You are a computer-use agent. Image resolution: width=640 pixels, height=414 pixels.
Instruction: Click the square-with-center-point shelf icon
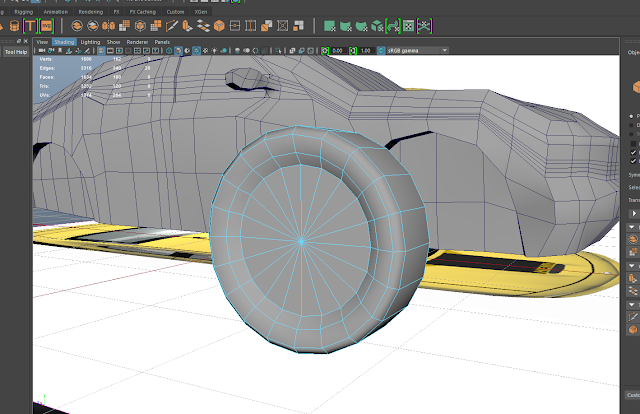click(235, 26)
